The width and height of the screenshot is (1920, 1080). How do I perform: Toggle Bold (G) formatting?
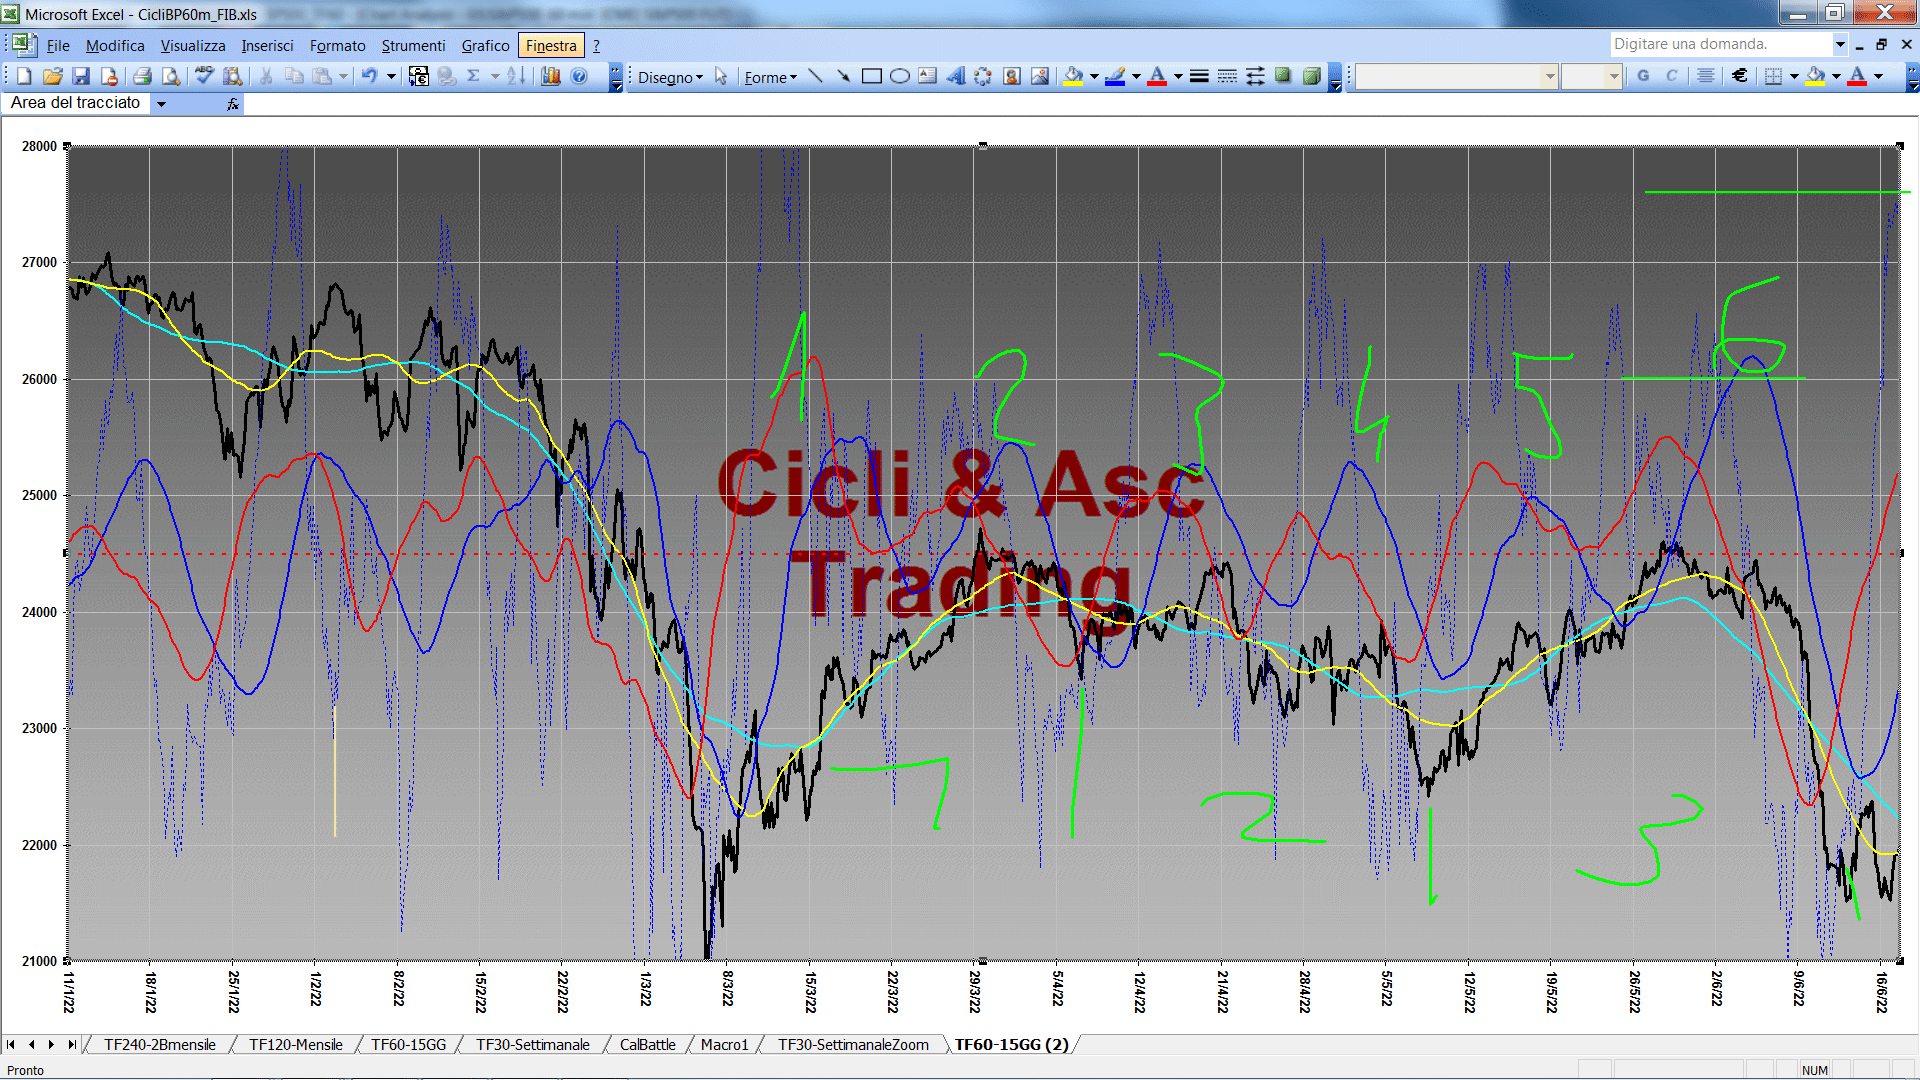click(1643, 76)
